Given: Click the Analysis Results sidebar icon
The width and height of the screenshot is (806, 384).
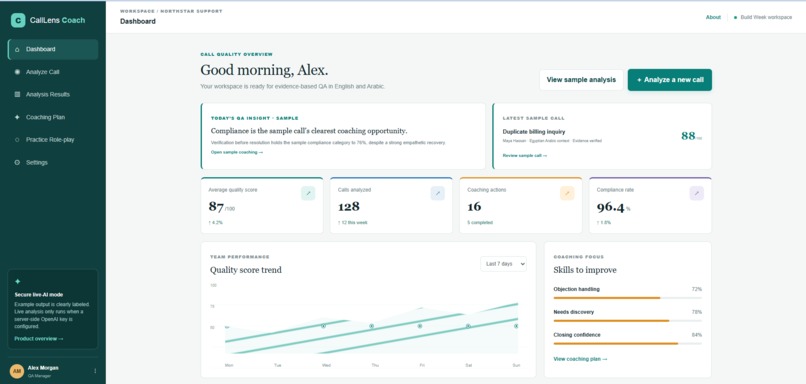Looking at the screenshot, I should coord(17,95).
